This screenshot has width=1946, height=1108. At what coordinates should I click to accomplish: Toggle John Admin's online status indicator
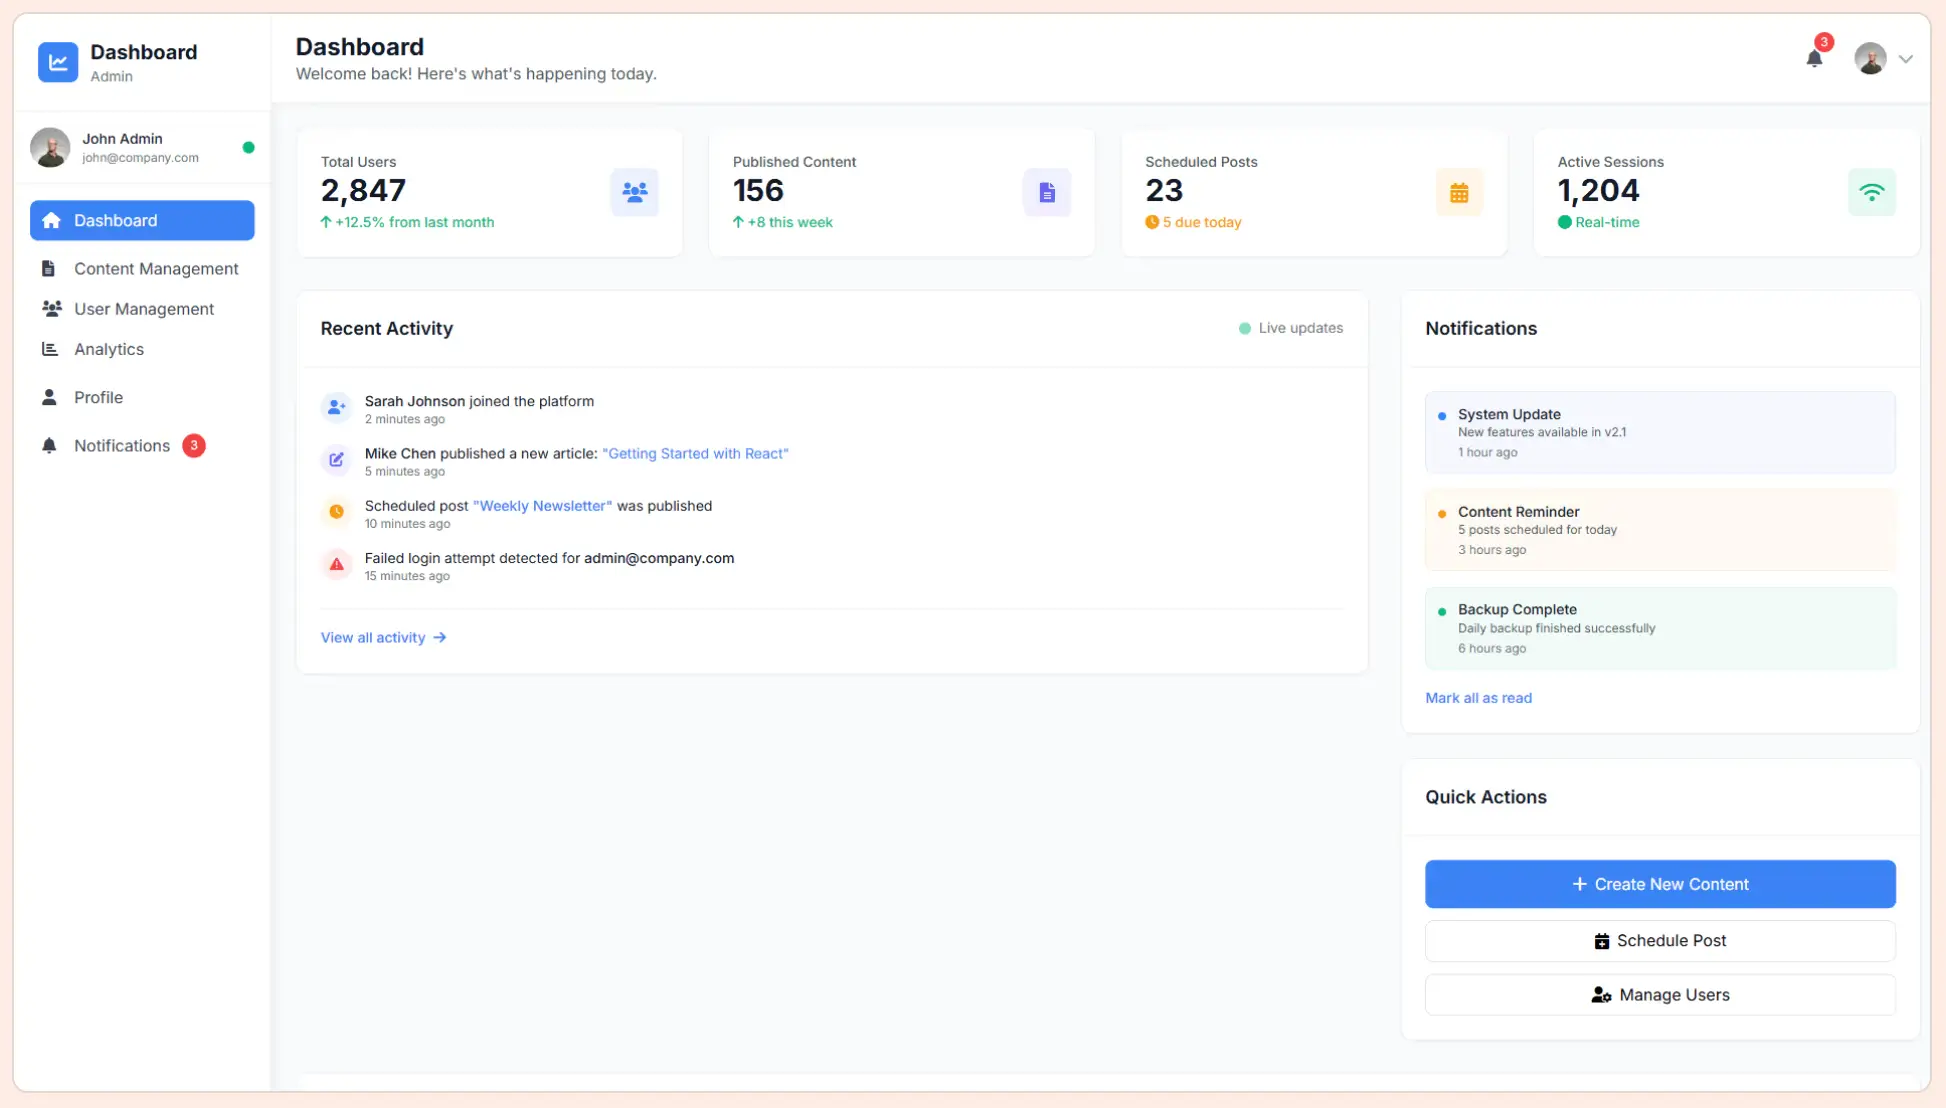tap(248, 148)
